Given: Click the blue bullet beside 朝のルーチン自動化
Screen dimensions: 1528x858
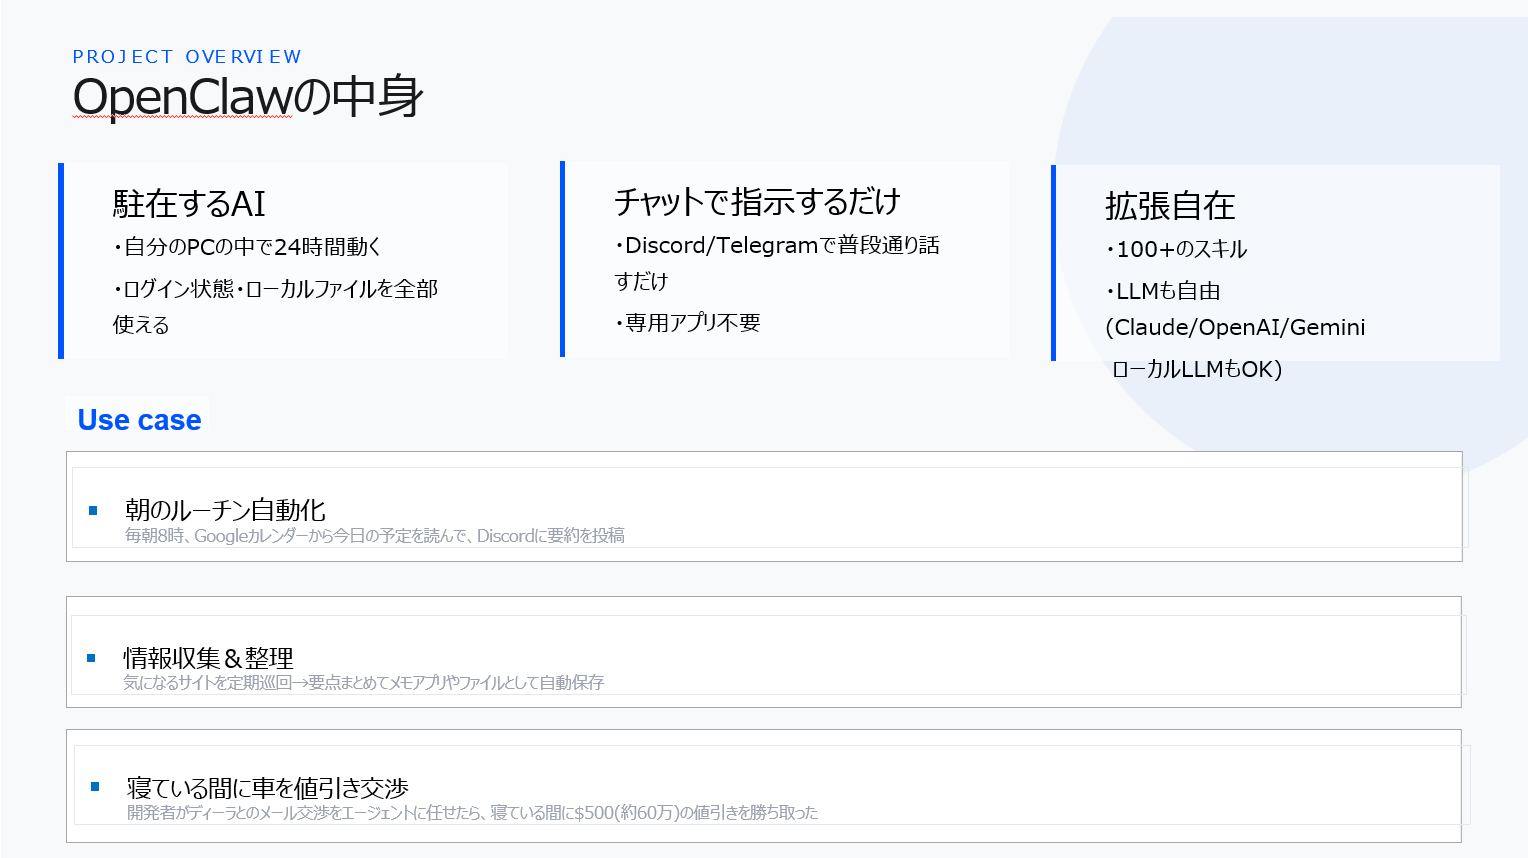Looking at the screenshot, I should pos(94,511).
